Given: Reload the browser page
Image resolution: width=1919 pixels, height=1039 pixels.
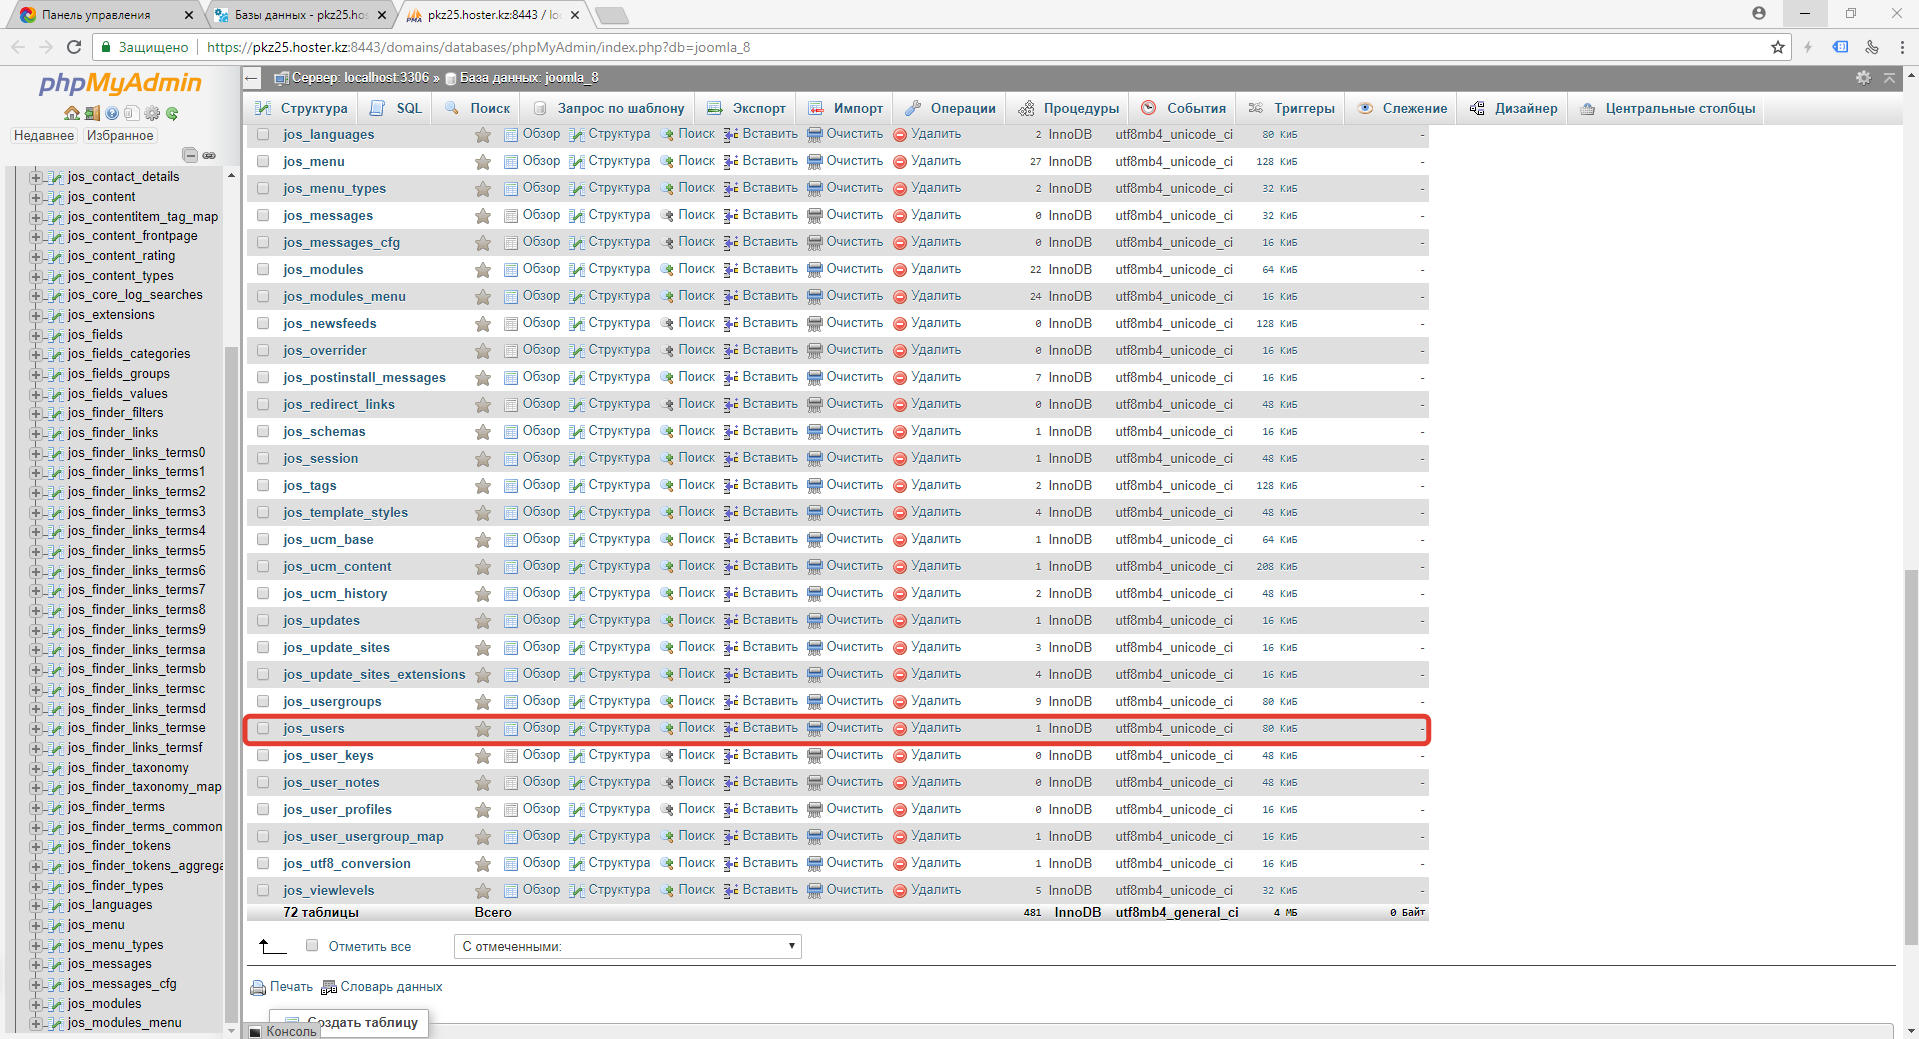Looking at the screenshot, I should (73, 47).
